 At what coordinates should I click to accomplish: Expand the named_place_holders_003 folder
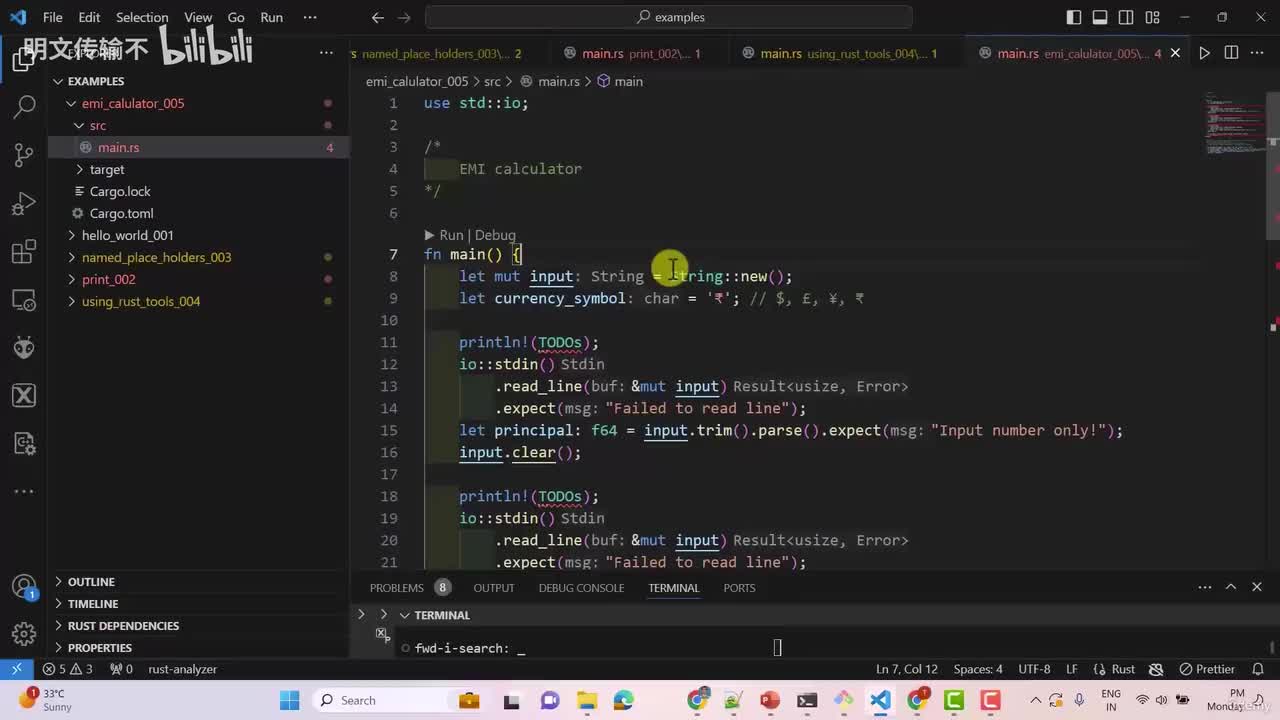coord(156,257)
